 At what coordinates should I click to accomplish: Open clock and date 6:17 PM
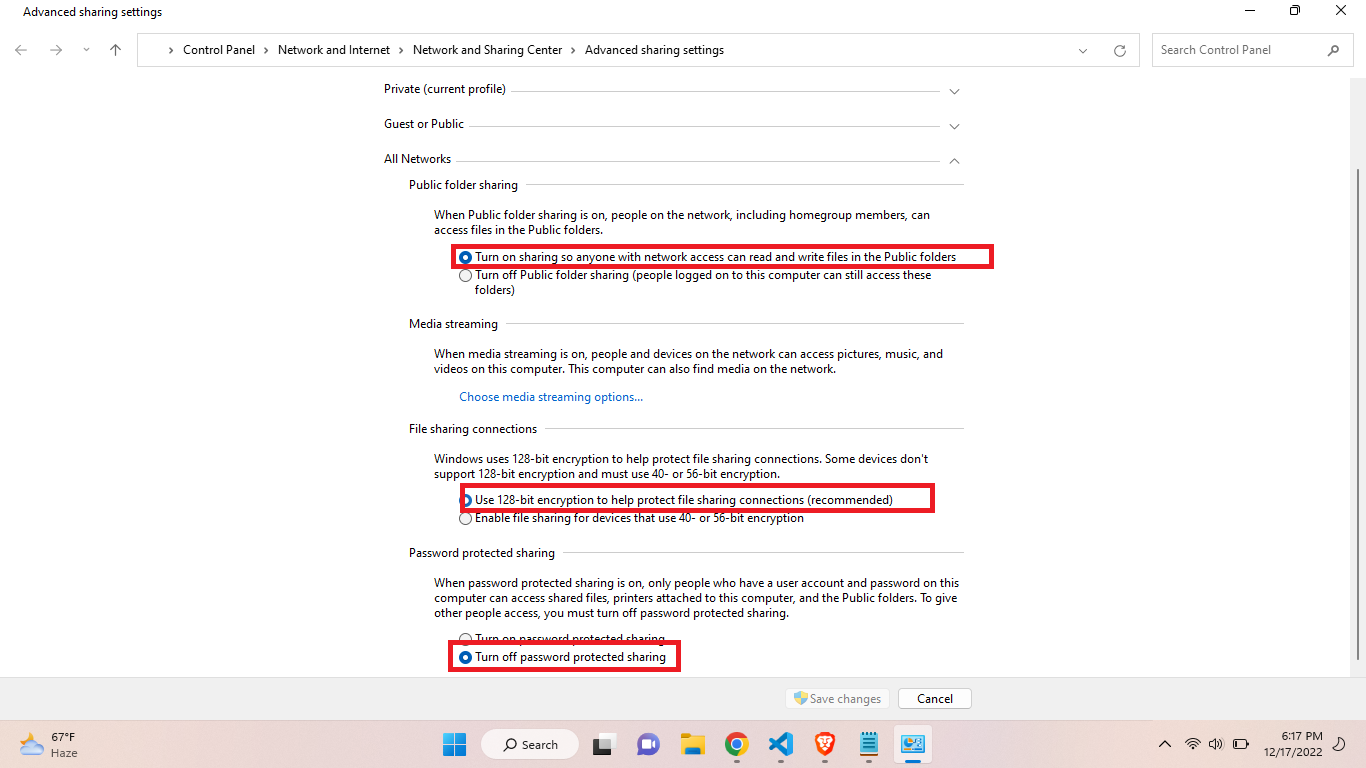click(1293, 744)
